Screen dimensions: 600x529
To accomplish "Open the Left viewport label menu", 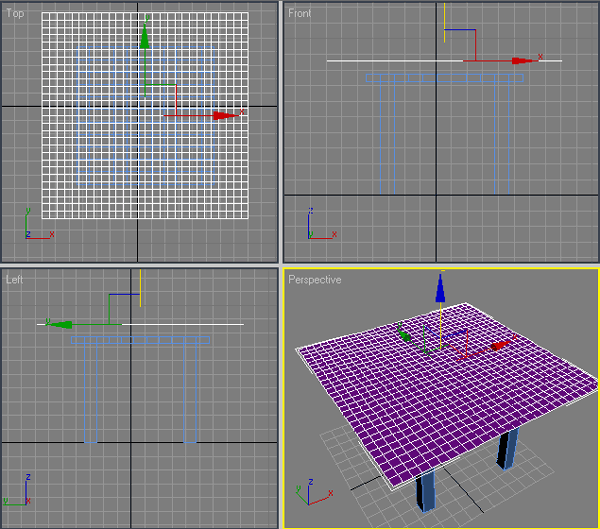I will 14,280.
